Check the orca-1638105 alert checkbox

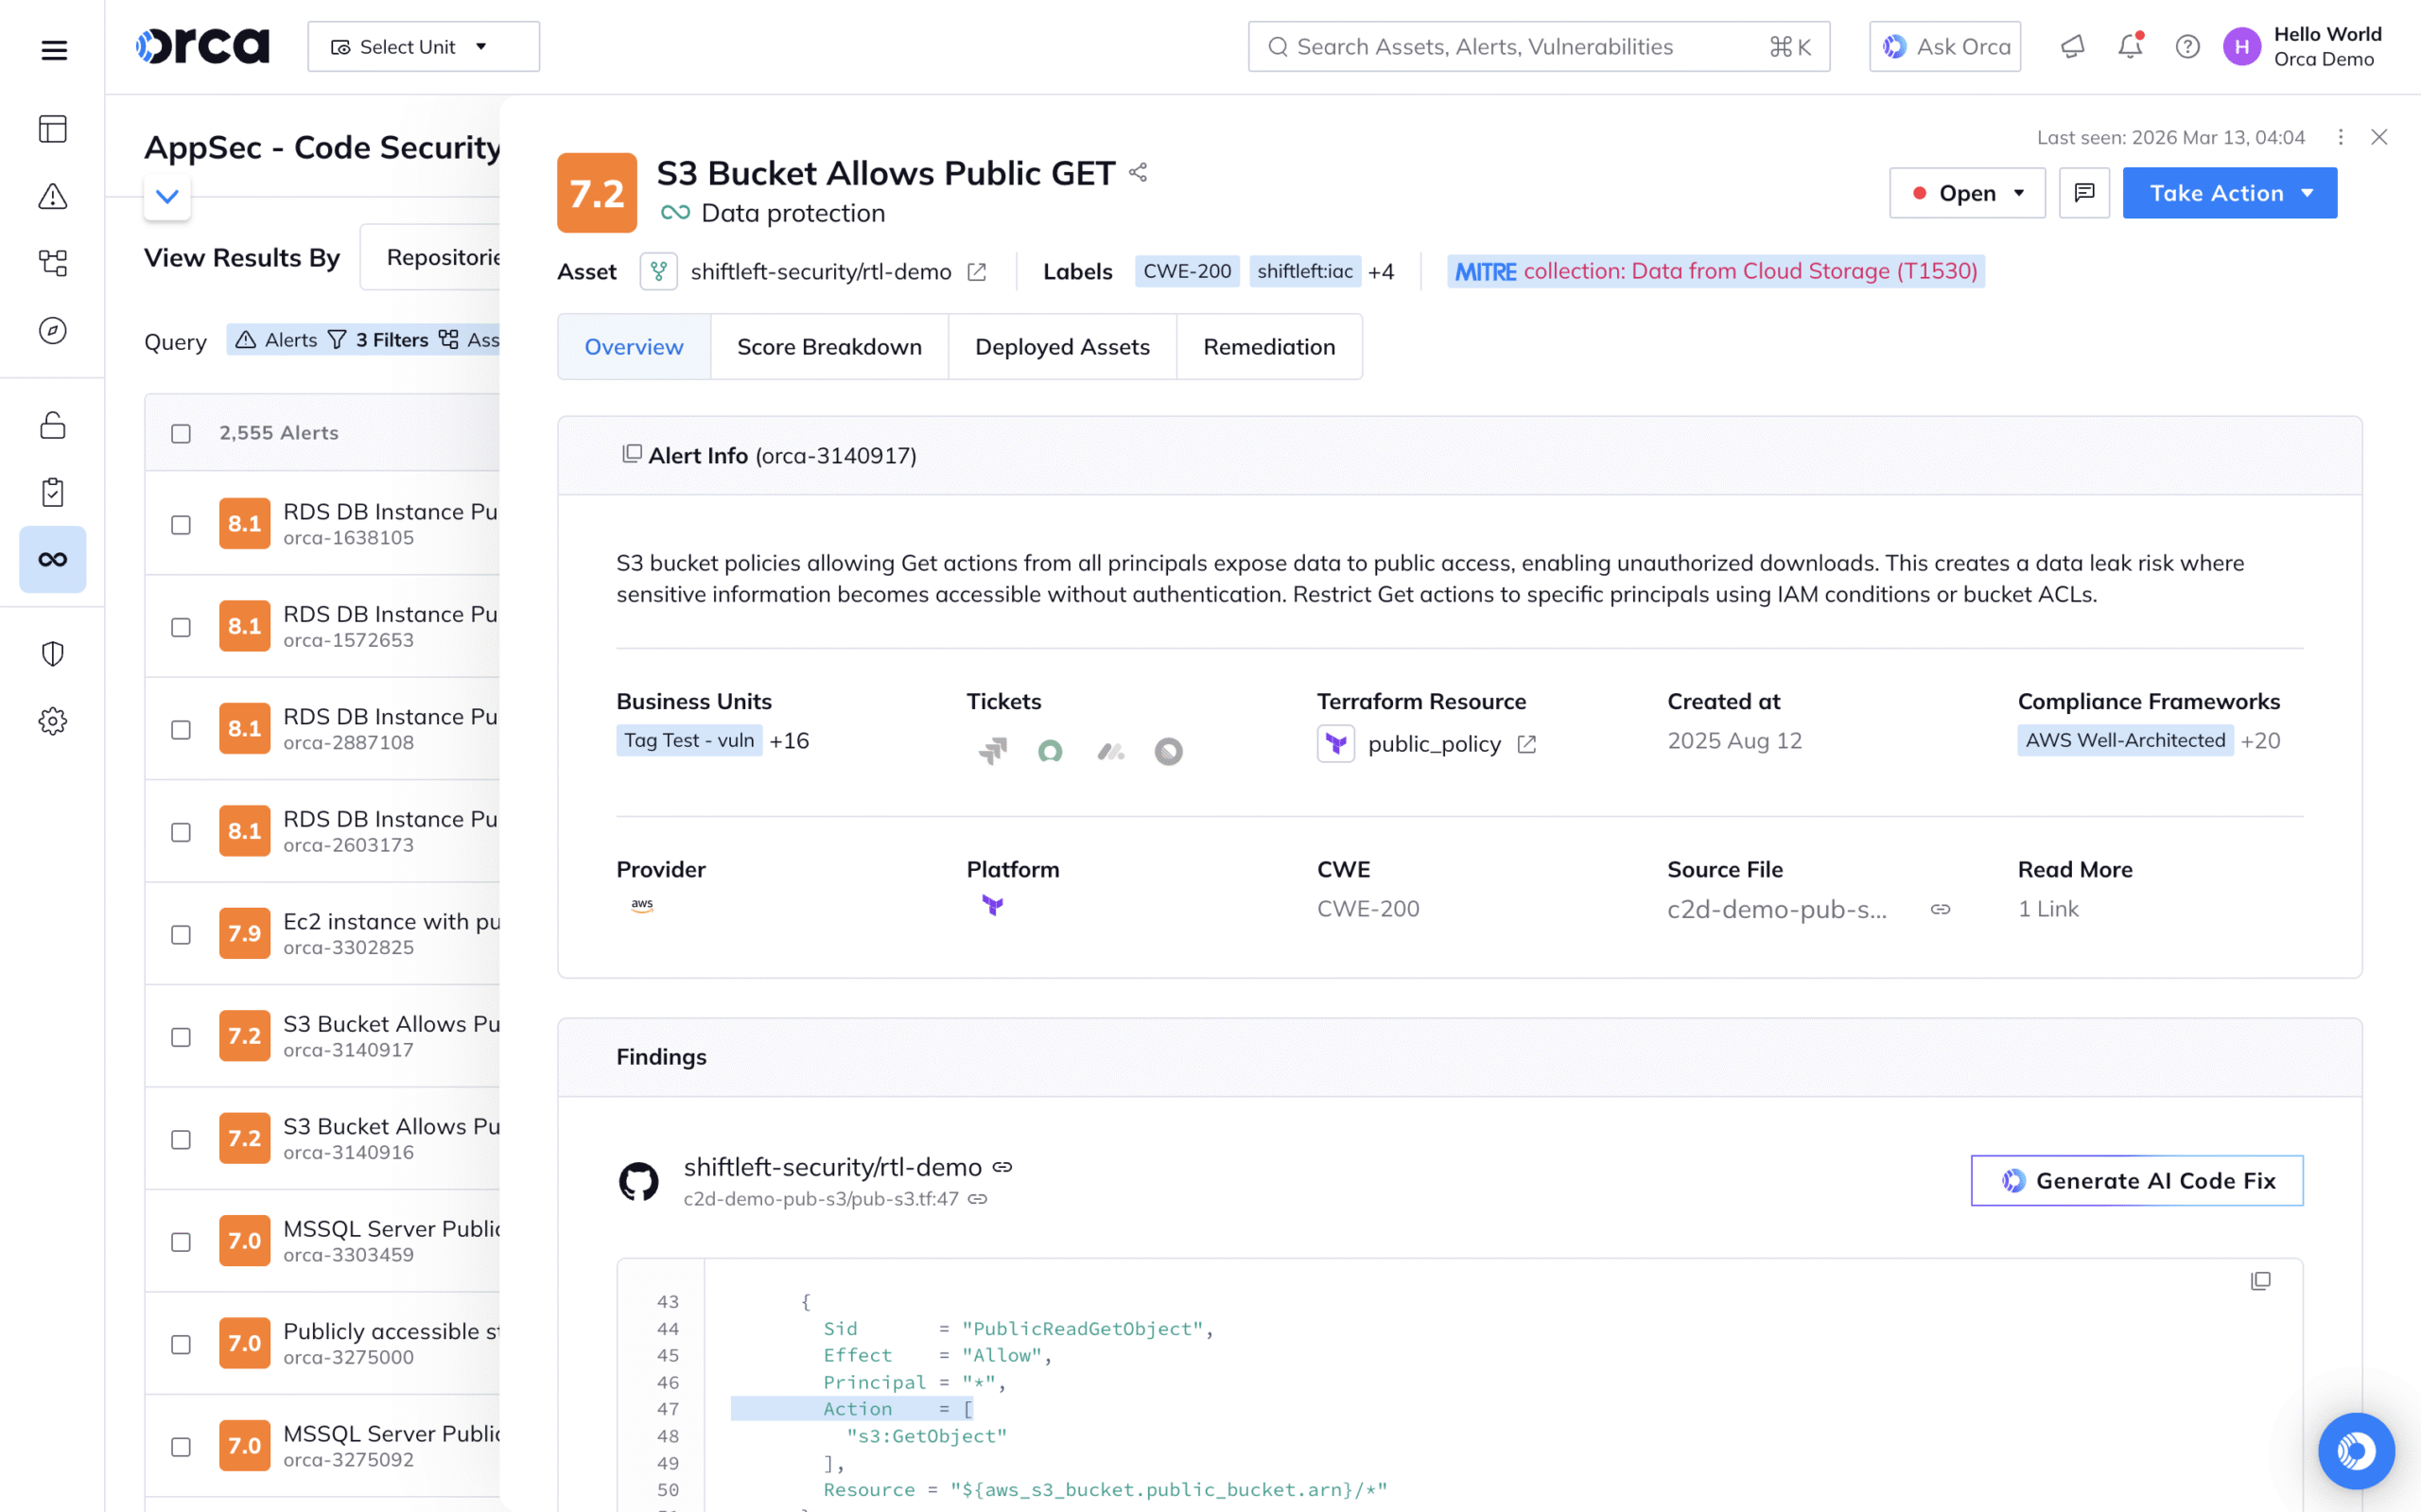(181, 524)
